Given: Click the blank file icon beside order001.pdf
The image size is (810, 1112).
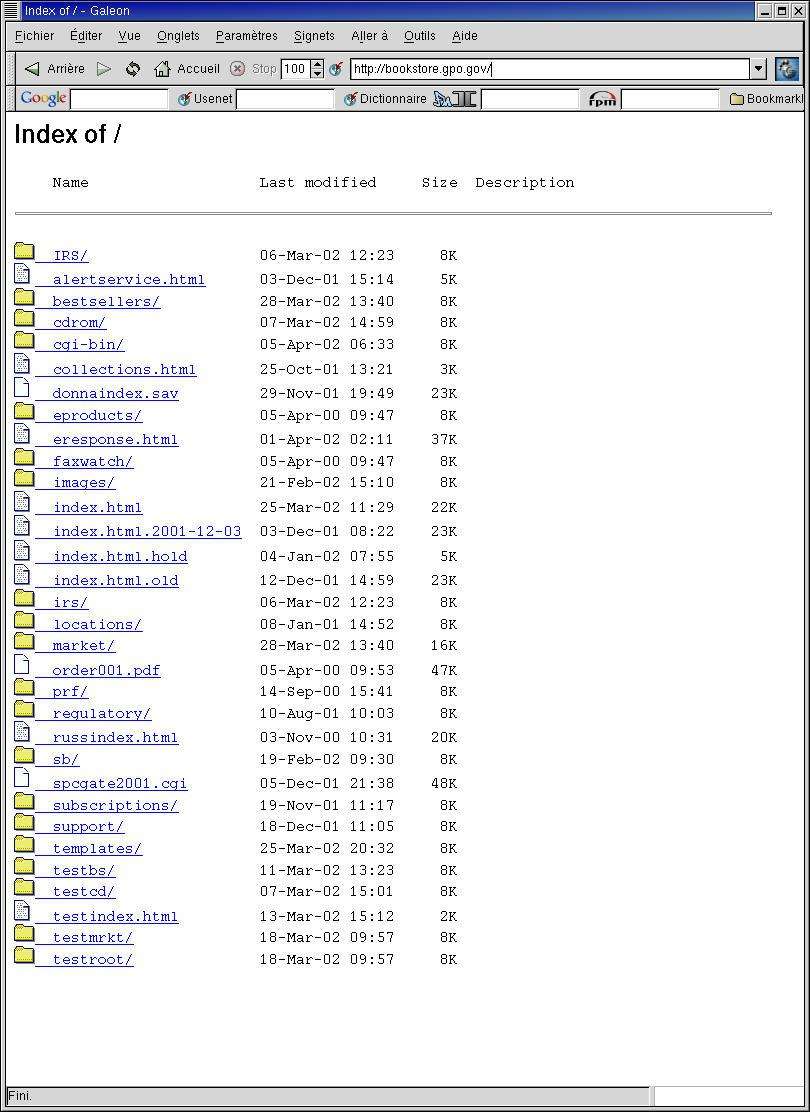Looking at the screenshot, I should point(22,665).
